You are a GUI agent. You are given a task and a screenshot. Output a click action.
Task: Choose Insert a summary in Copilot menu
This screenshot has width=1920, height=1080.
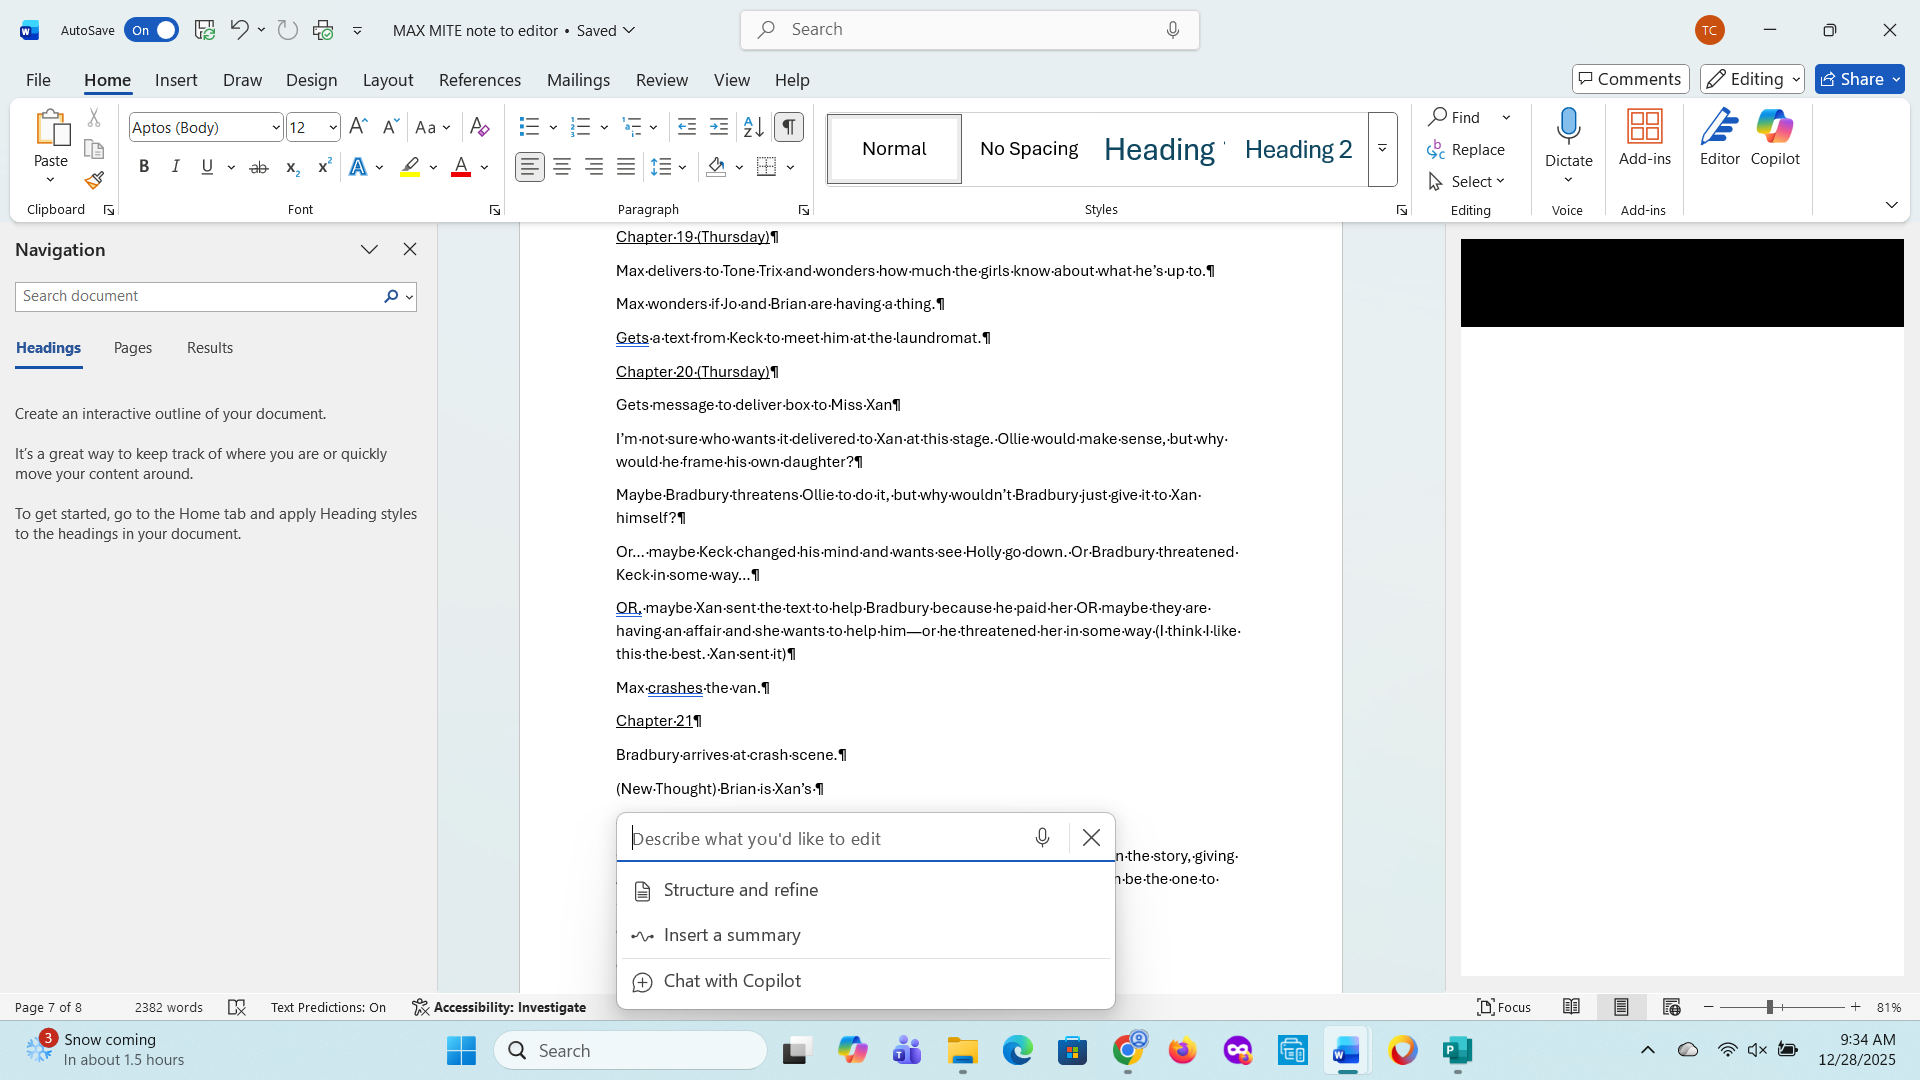[x=731, y=935]
